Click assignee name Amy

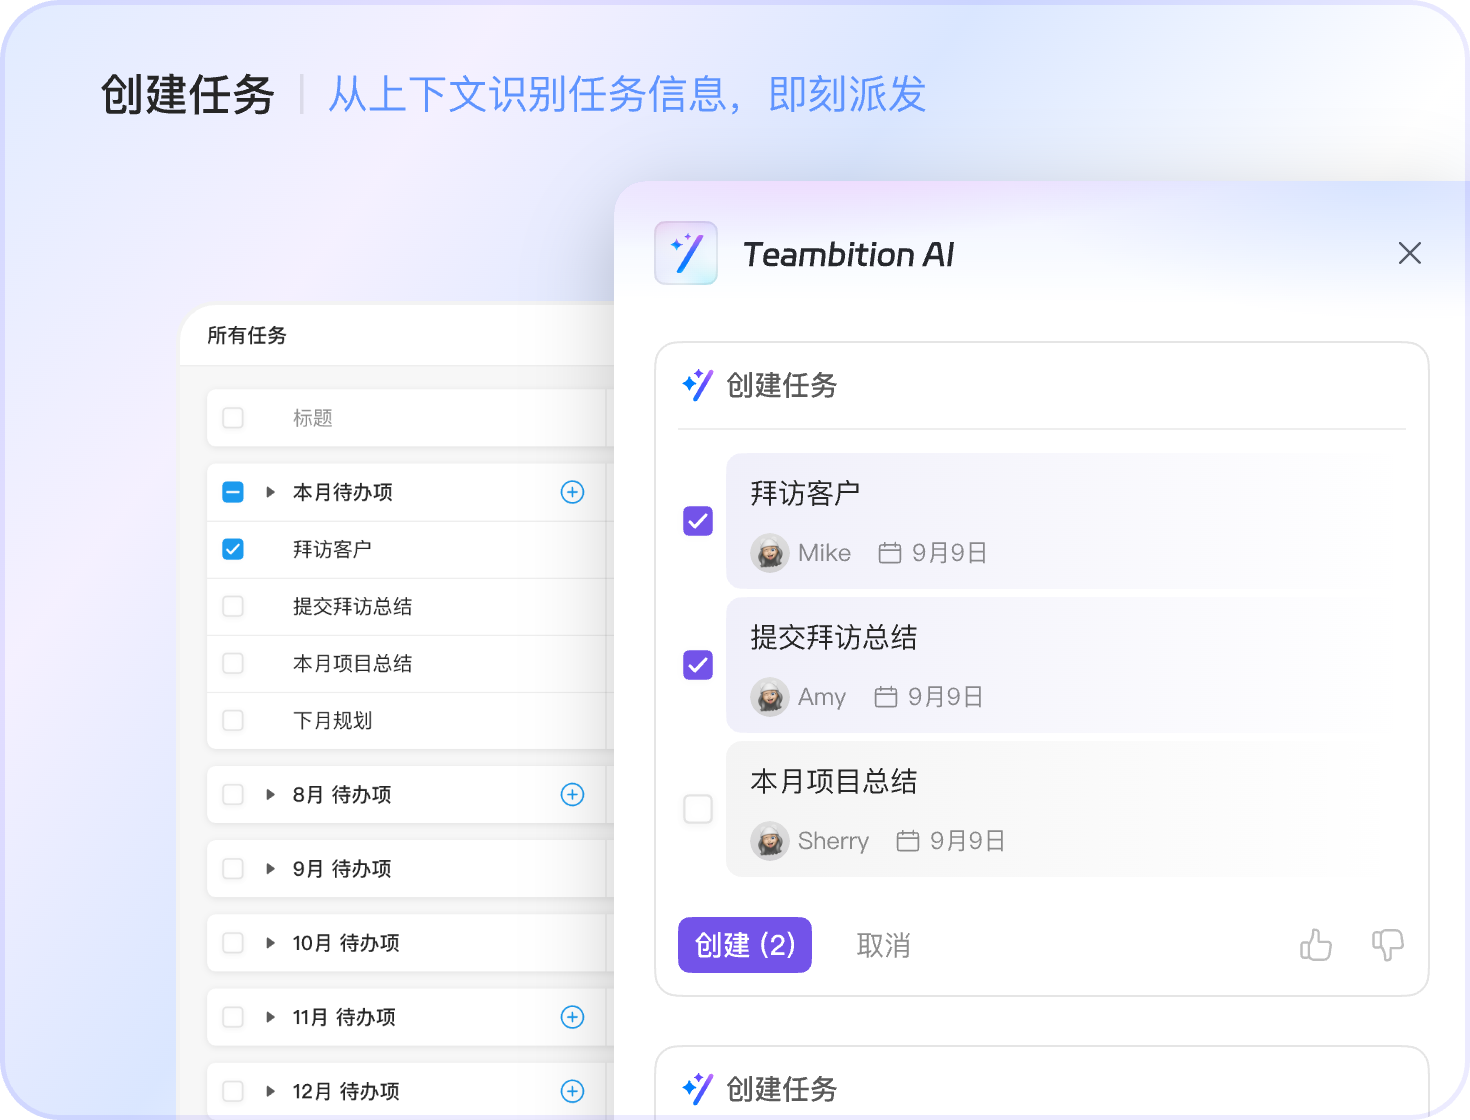[x=822, y=697]
